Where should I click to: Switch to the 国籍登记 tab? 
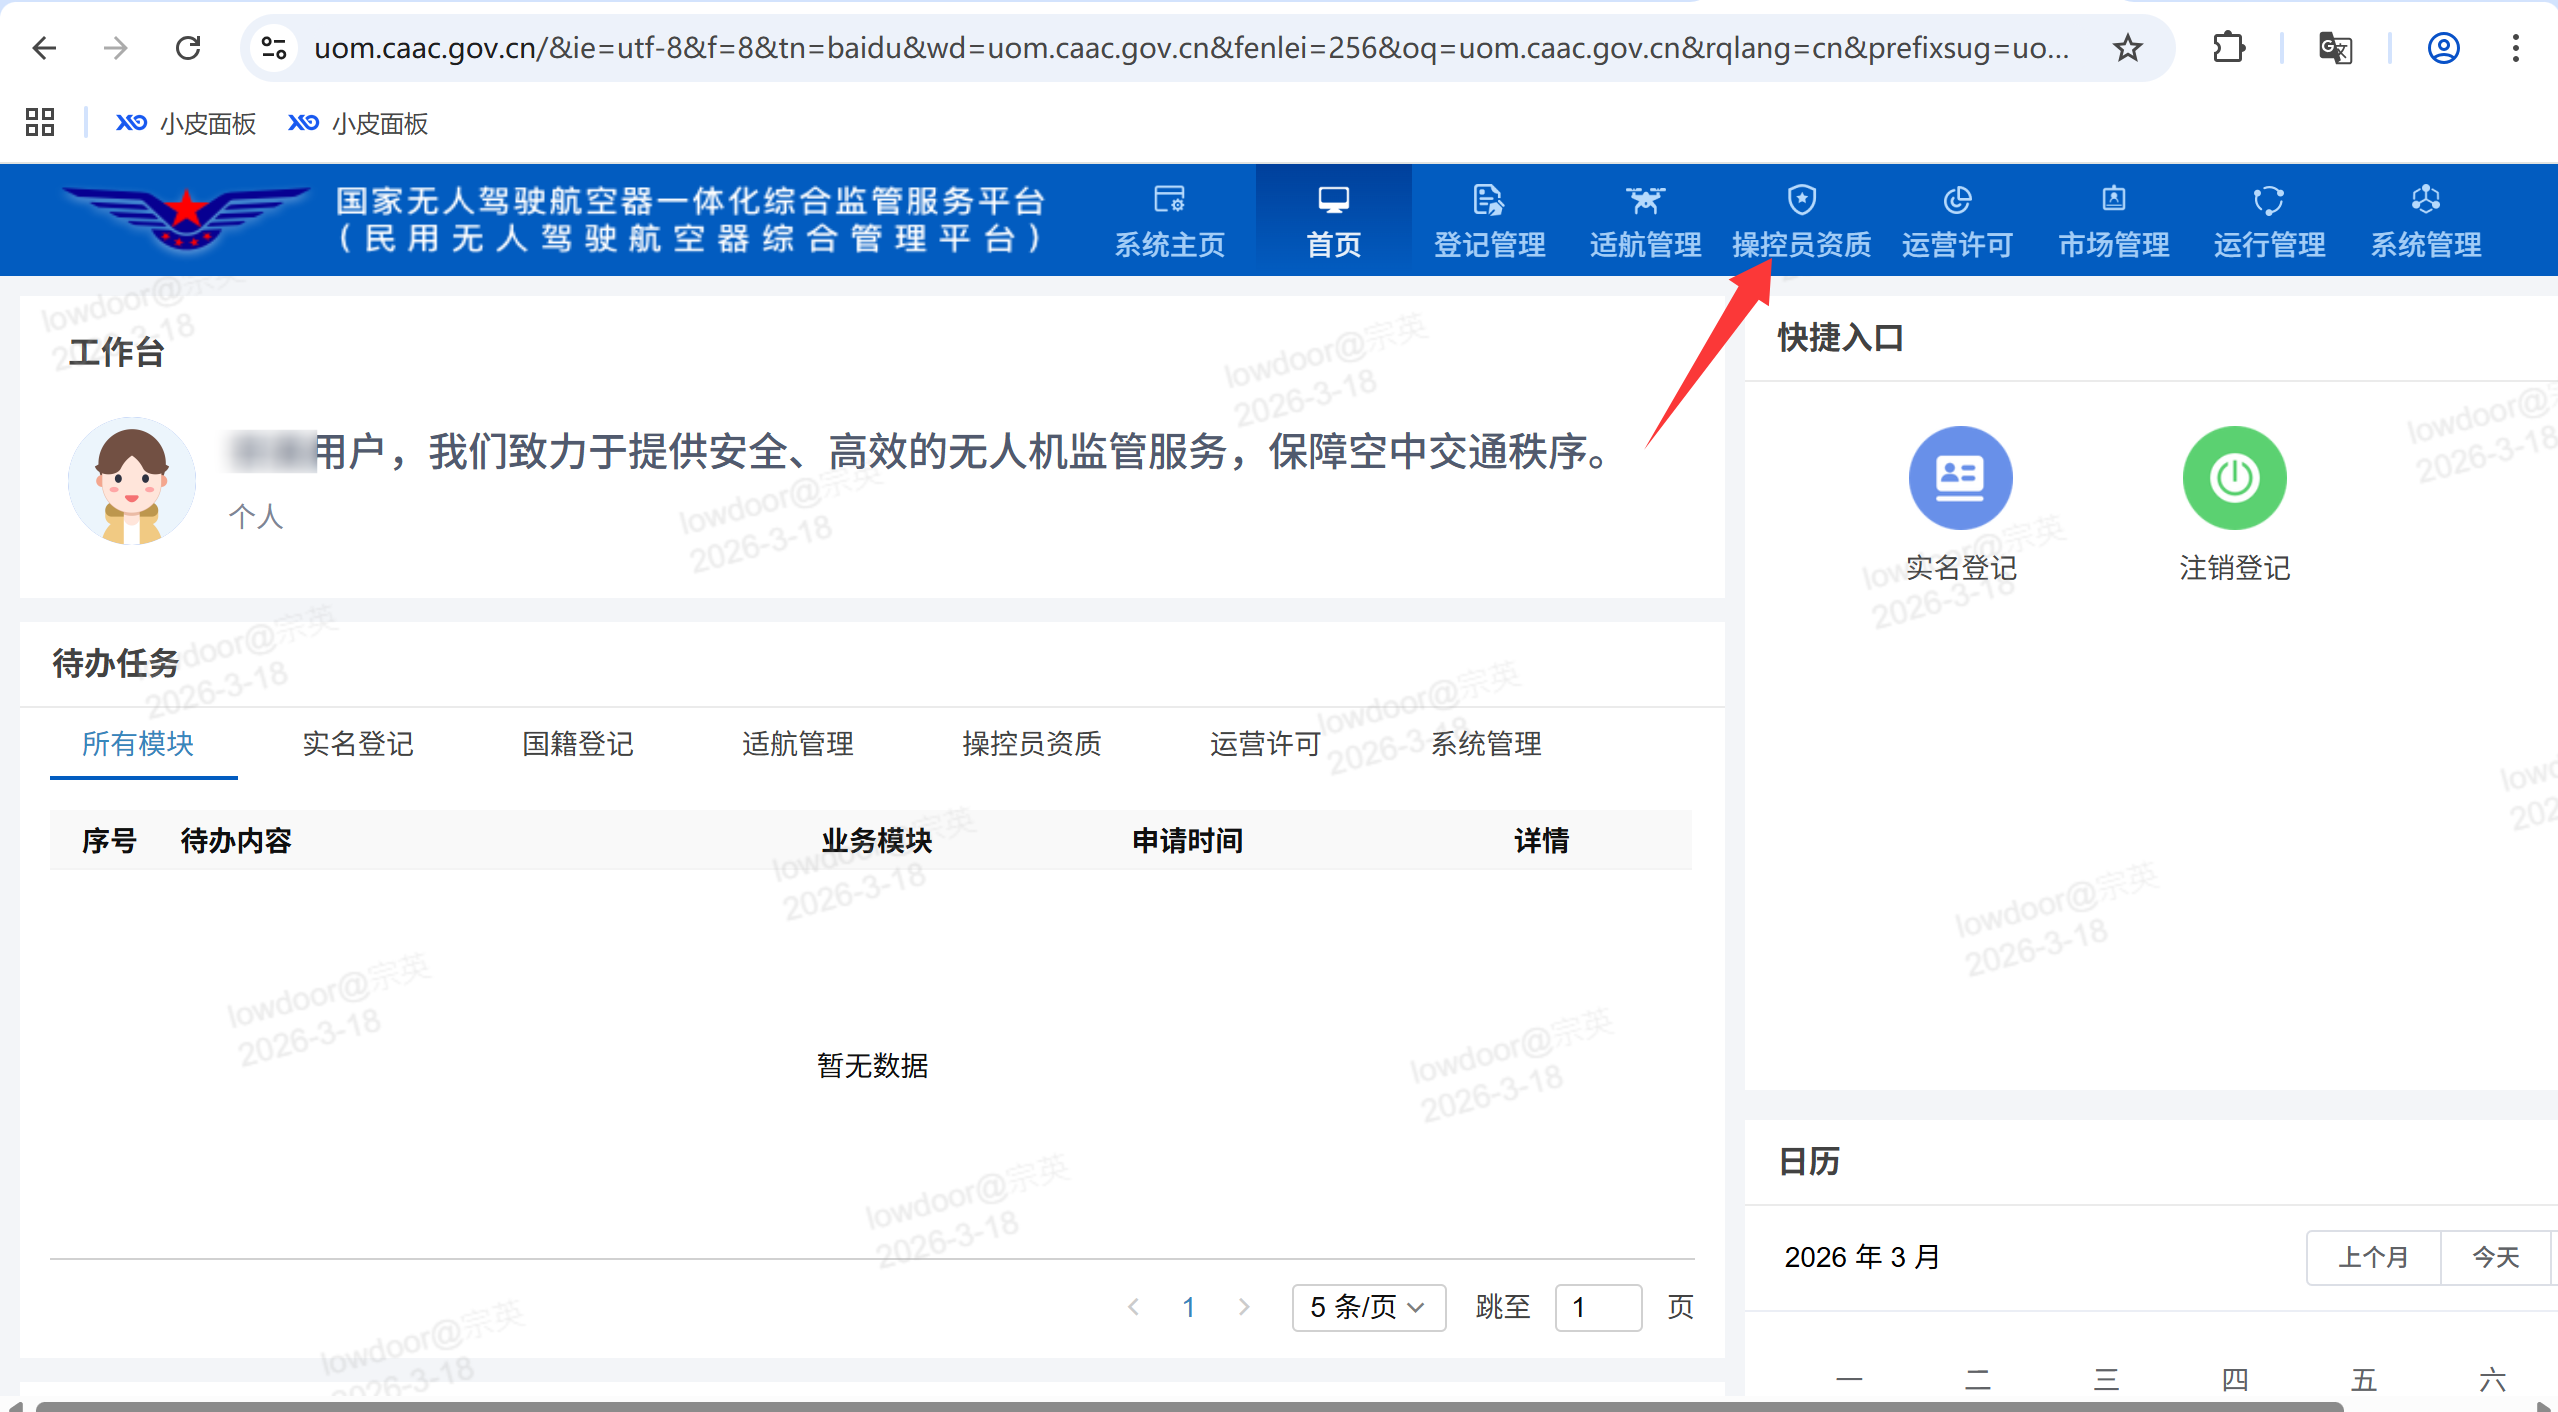pos(578,744)
